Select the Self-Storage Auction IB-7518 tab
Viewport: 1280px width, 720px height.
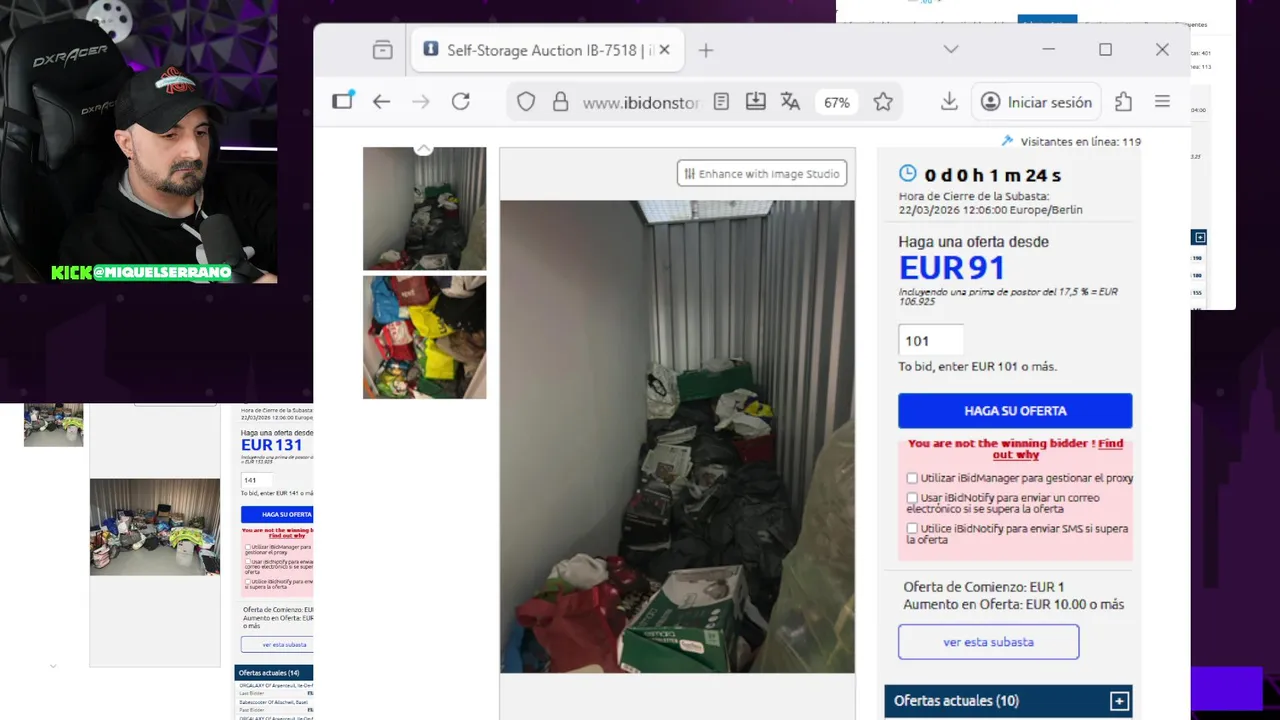(x=548, y=50)
